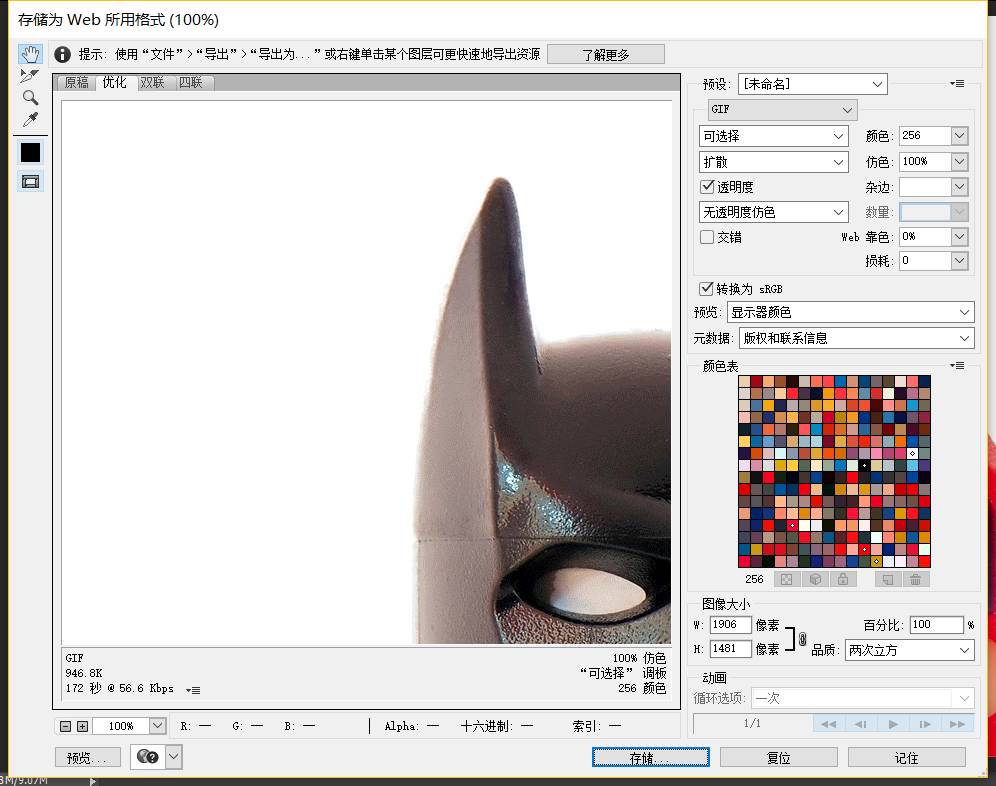Click the trash icon under color table
The image size is (996, 786).
[915, 579]
